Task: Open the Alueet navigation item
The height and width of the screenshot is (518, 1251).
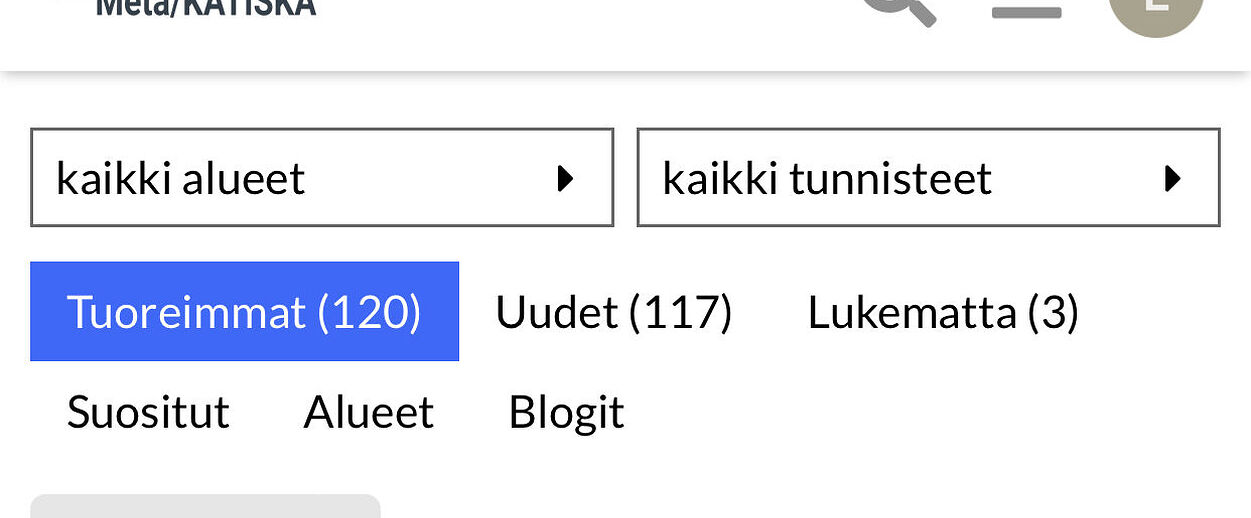Action: pyautogui.click(x=368, y=412)
